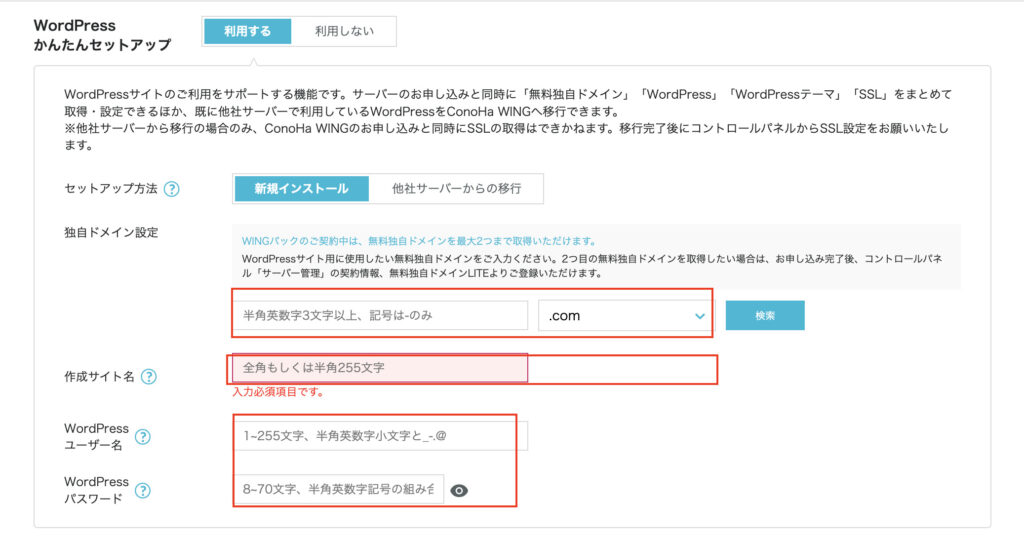This screenshot has width=1024, height=537.
Task: Open help icon beside WordPress ユーザー名
Action: (x=142, y=436)
